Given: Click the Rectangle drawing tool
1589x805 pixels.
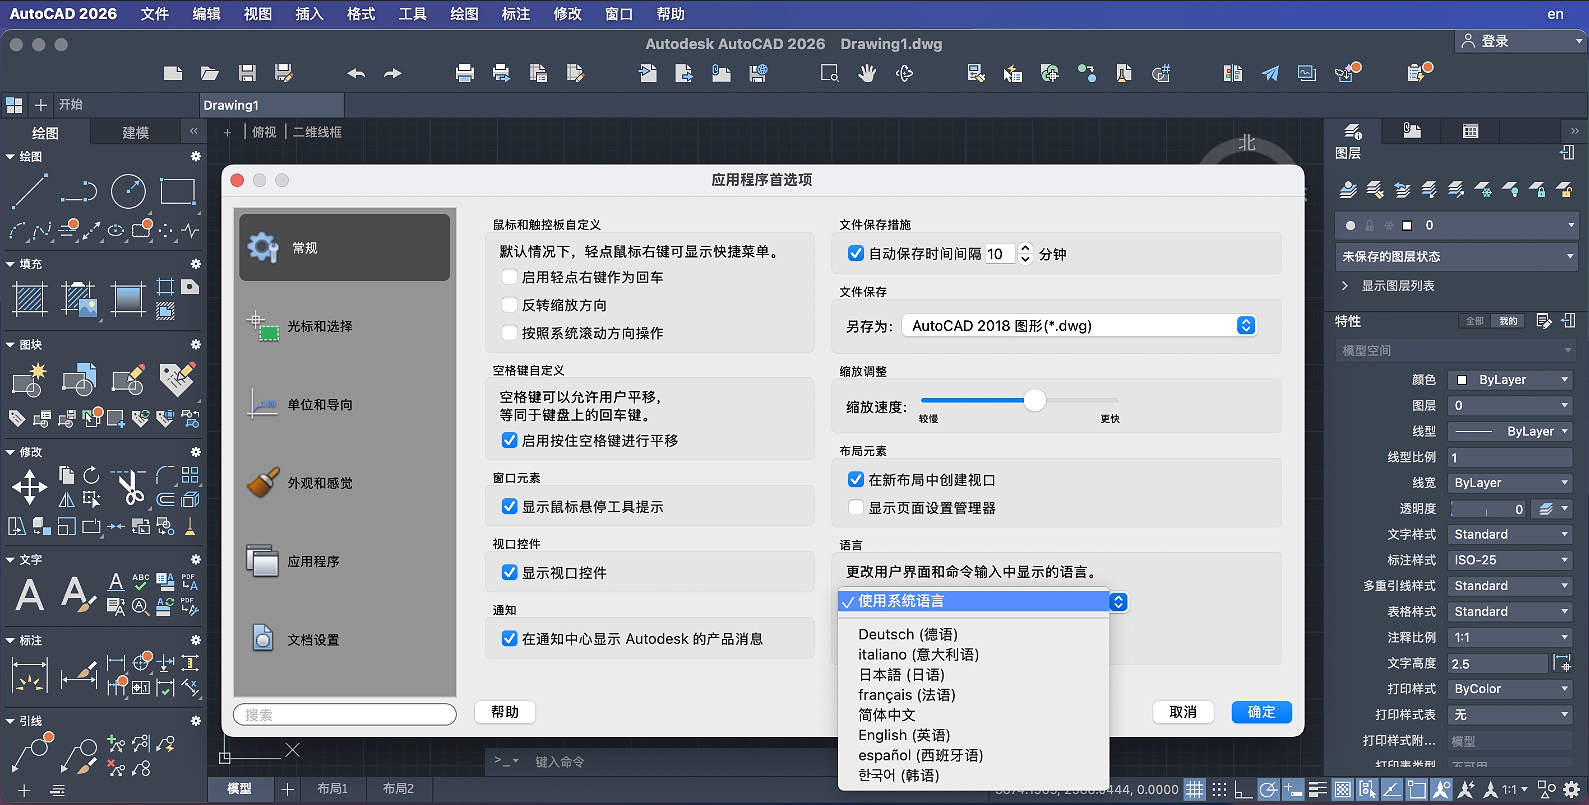Looking at the screenshot, I should [177, 191].
